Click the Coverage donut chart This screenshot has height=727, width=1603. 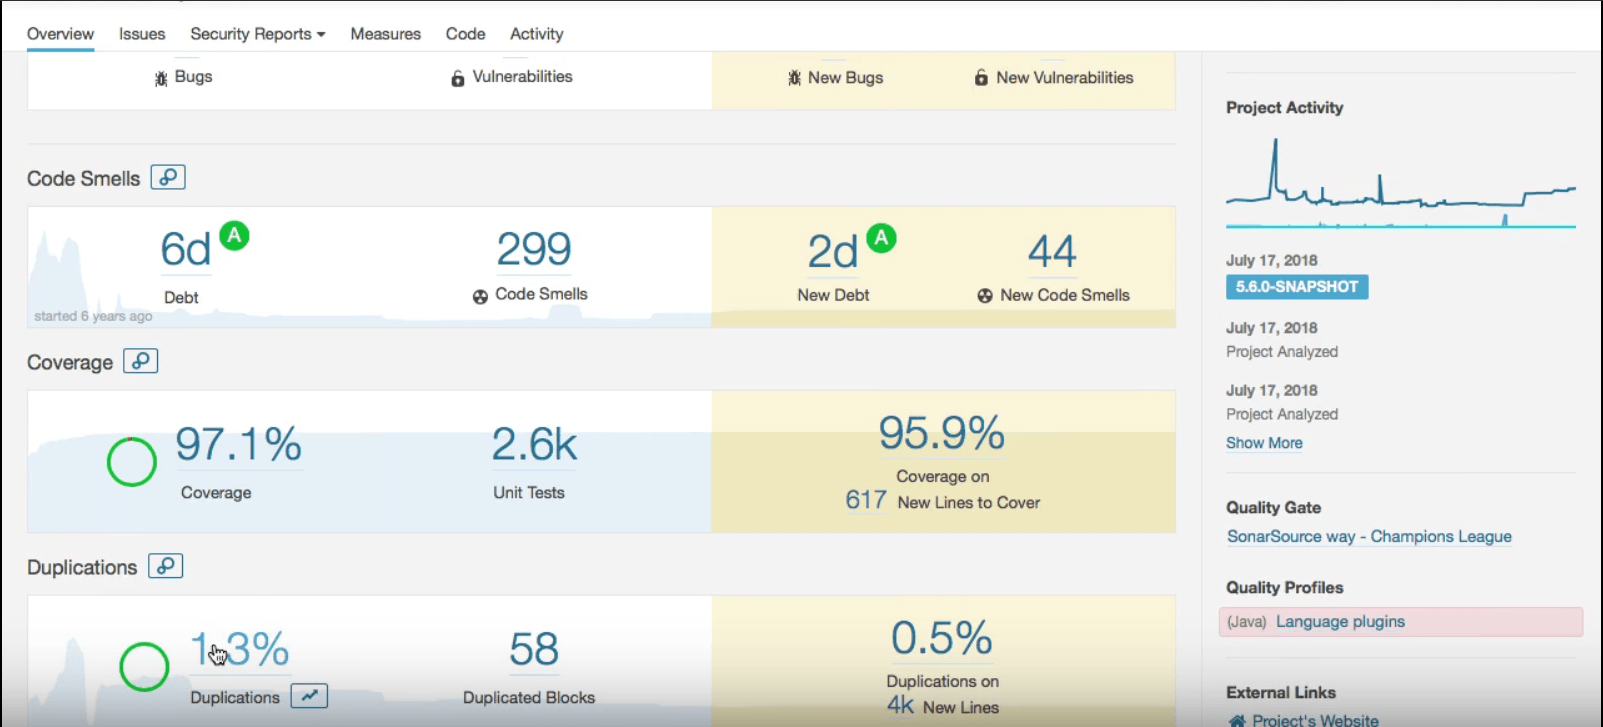pyautogui.click(x=131, y=462)
